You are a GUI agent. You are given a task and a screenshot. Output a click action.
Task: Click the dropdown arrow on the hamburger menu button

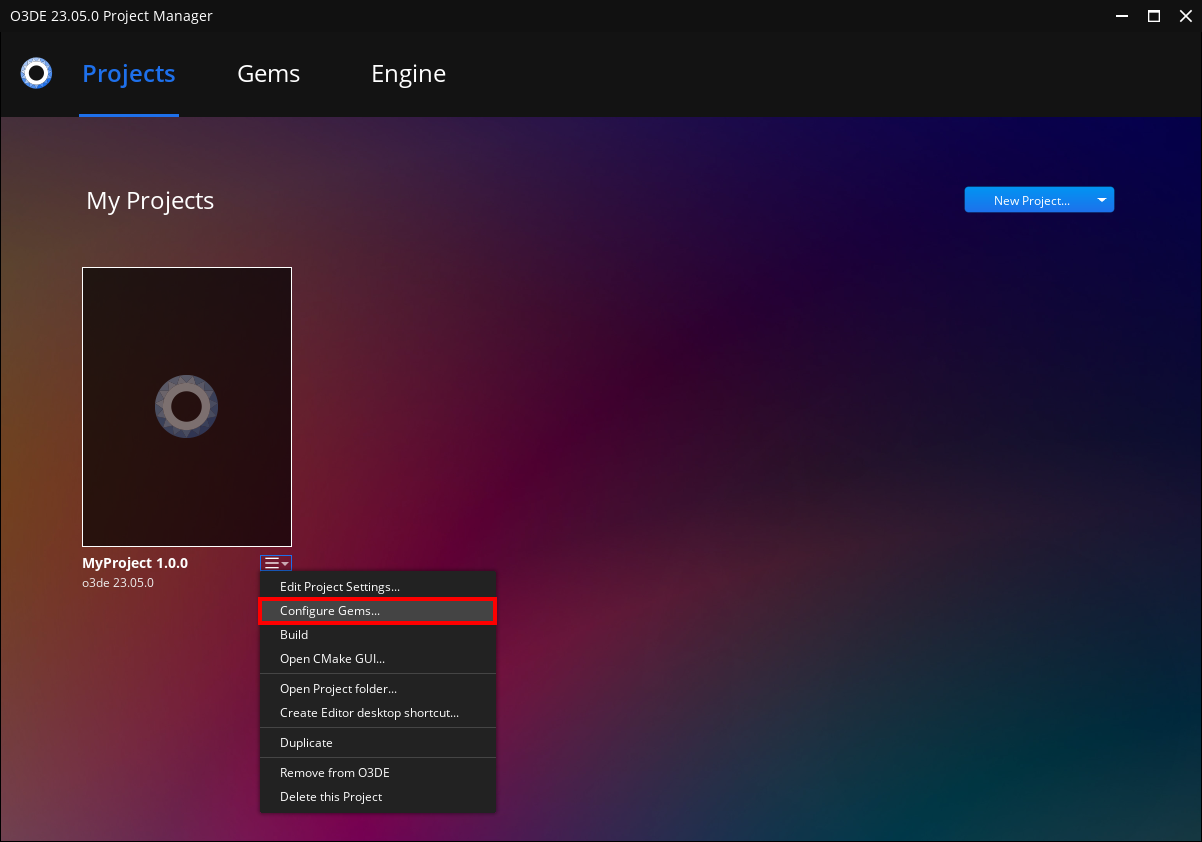coord(286,562)
